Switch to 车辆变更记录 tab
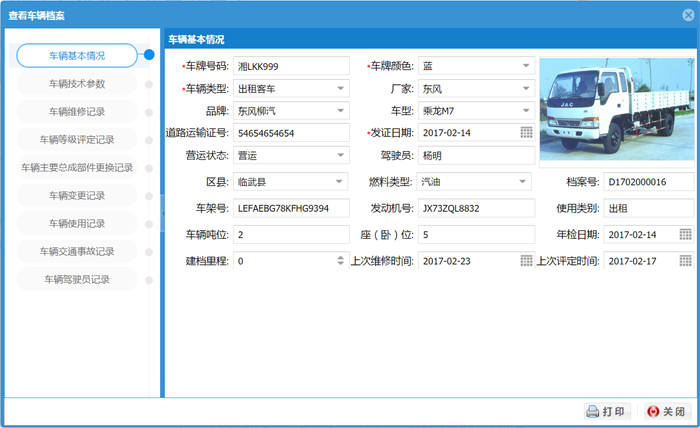 click(77, 195)
